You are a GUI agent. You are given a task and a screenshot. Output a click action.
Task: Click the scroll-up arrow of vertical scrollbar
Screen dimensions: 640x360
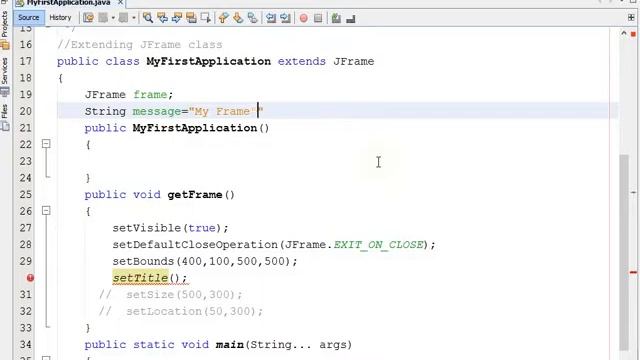point(624,34)
